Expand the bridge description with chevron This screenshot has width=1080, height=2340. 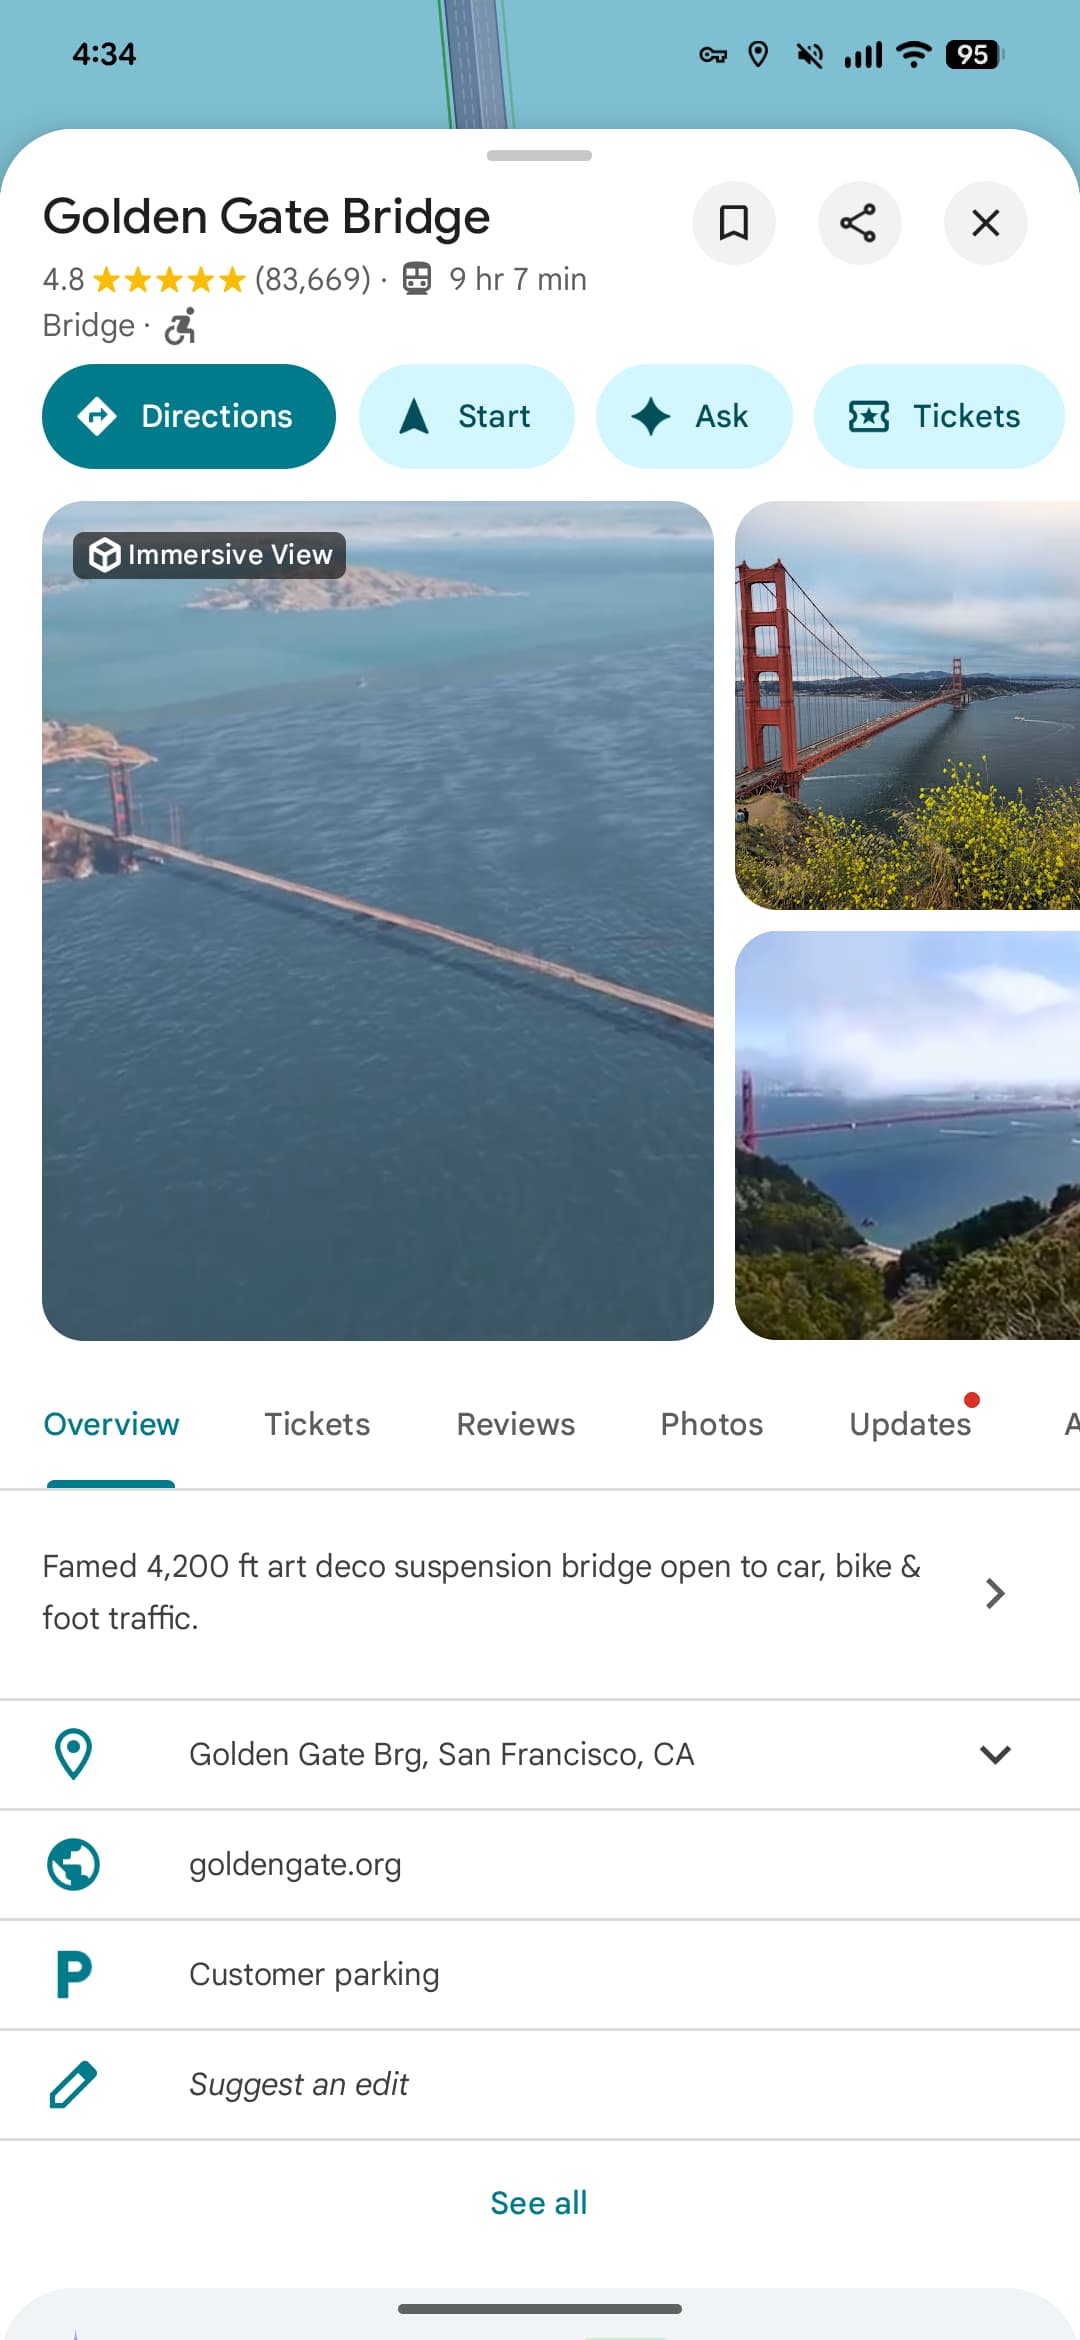[x=994, y=1593]
